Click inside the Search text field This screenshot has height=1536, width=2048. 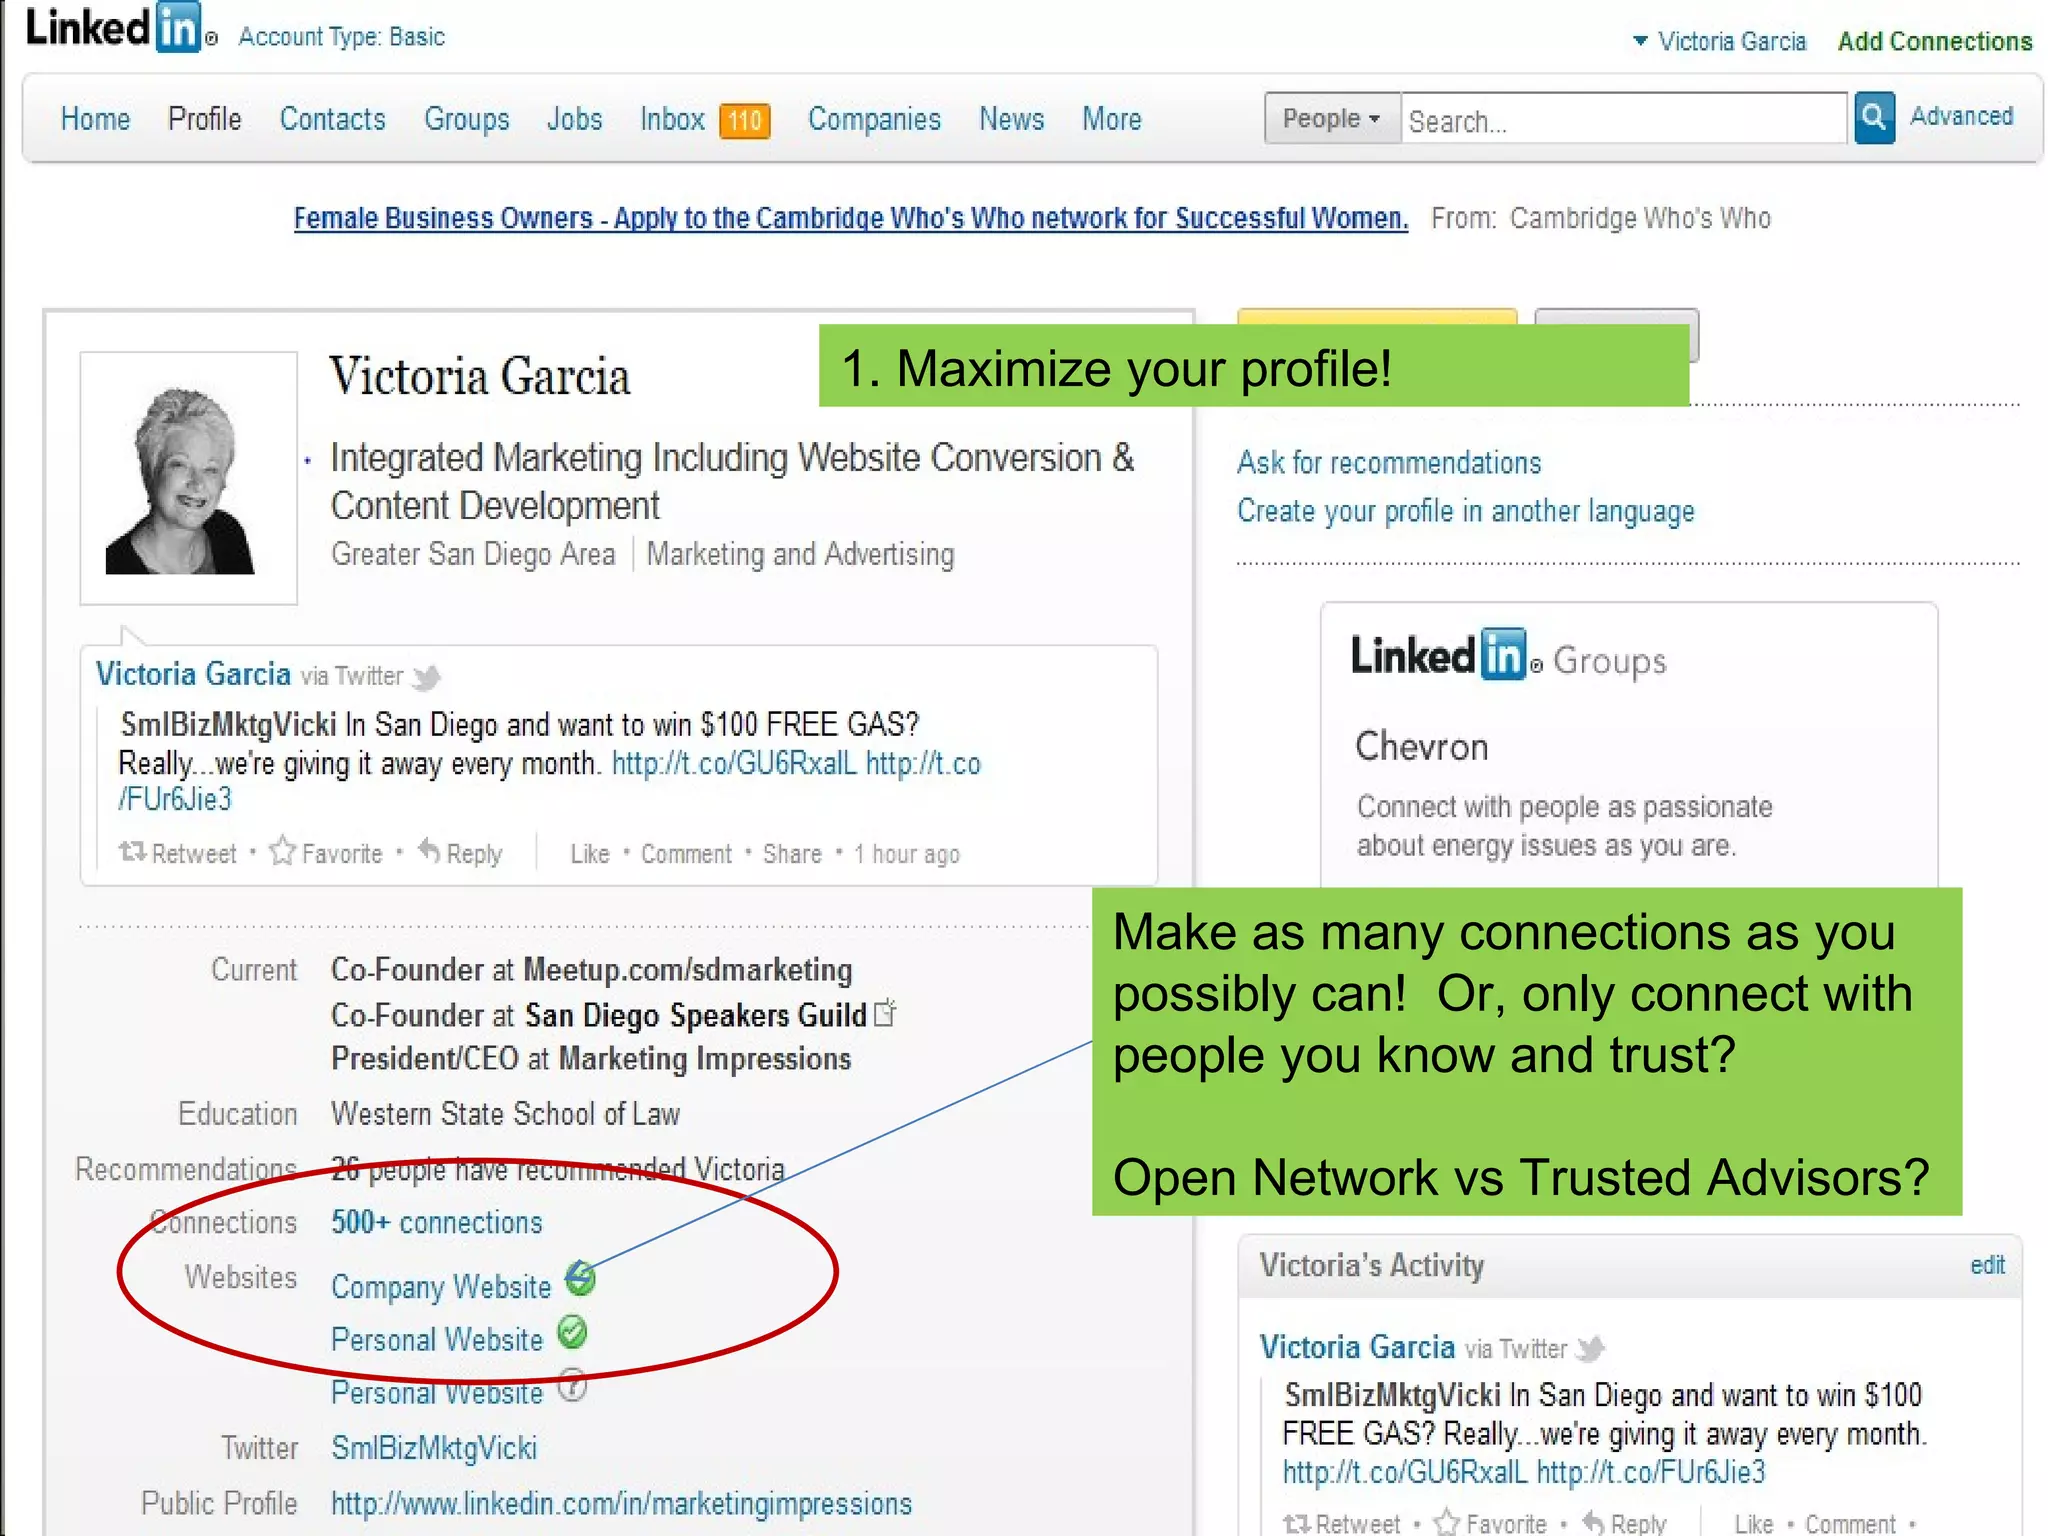point(1624,119)
